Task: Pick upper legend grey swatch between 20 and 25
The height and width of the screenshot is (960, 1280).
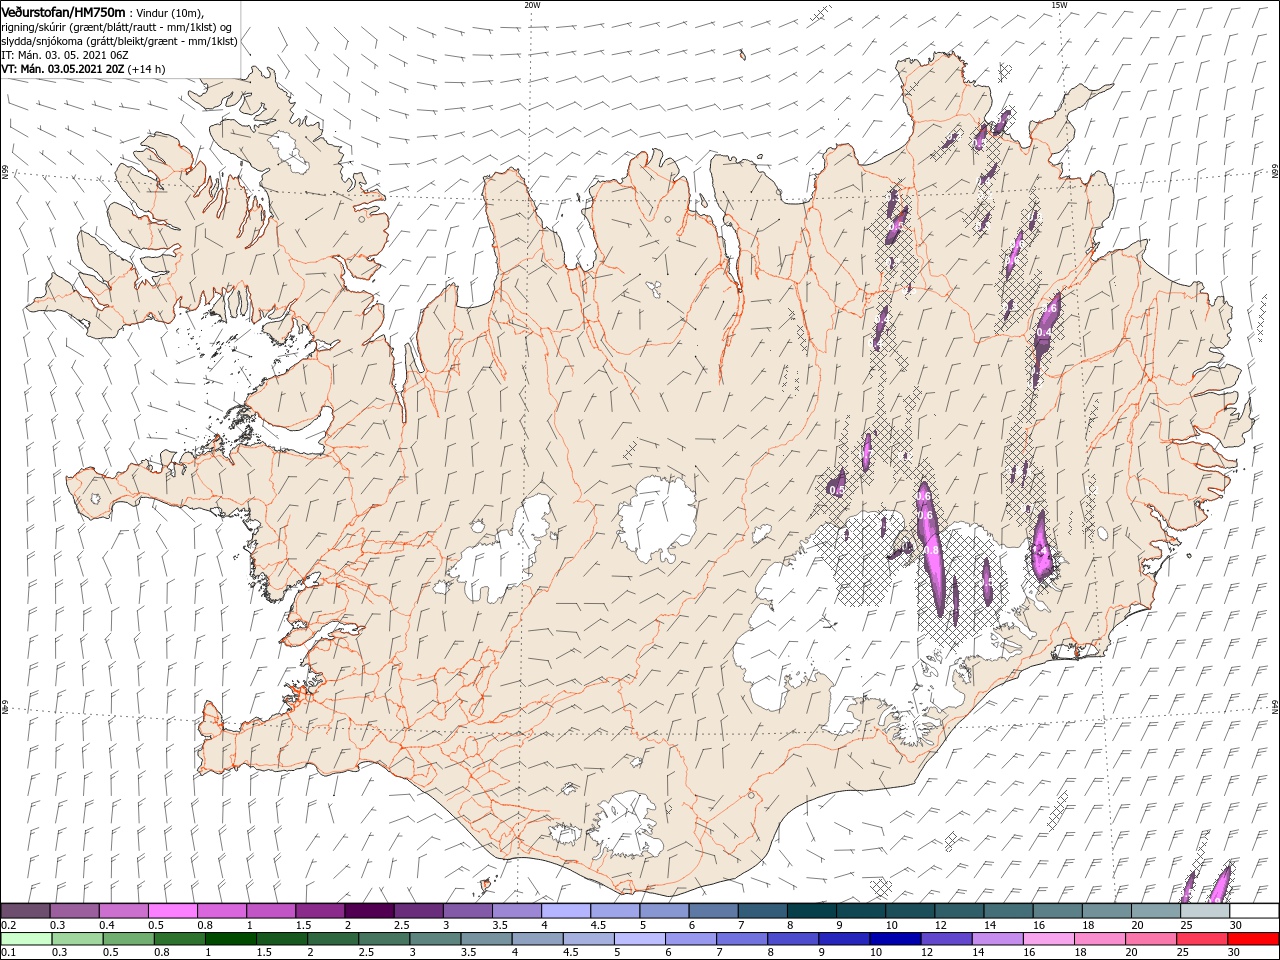Action: [x=1155, y=910]
